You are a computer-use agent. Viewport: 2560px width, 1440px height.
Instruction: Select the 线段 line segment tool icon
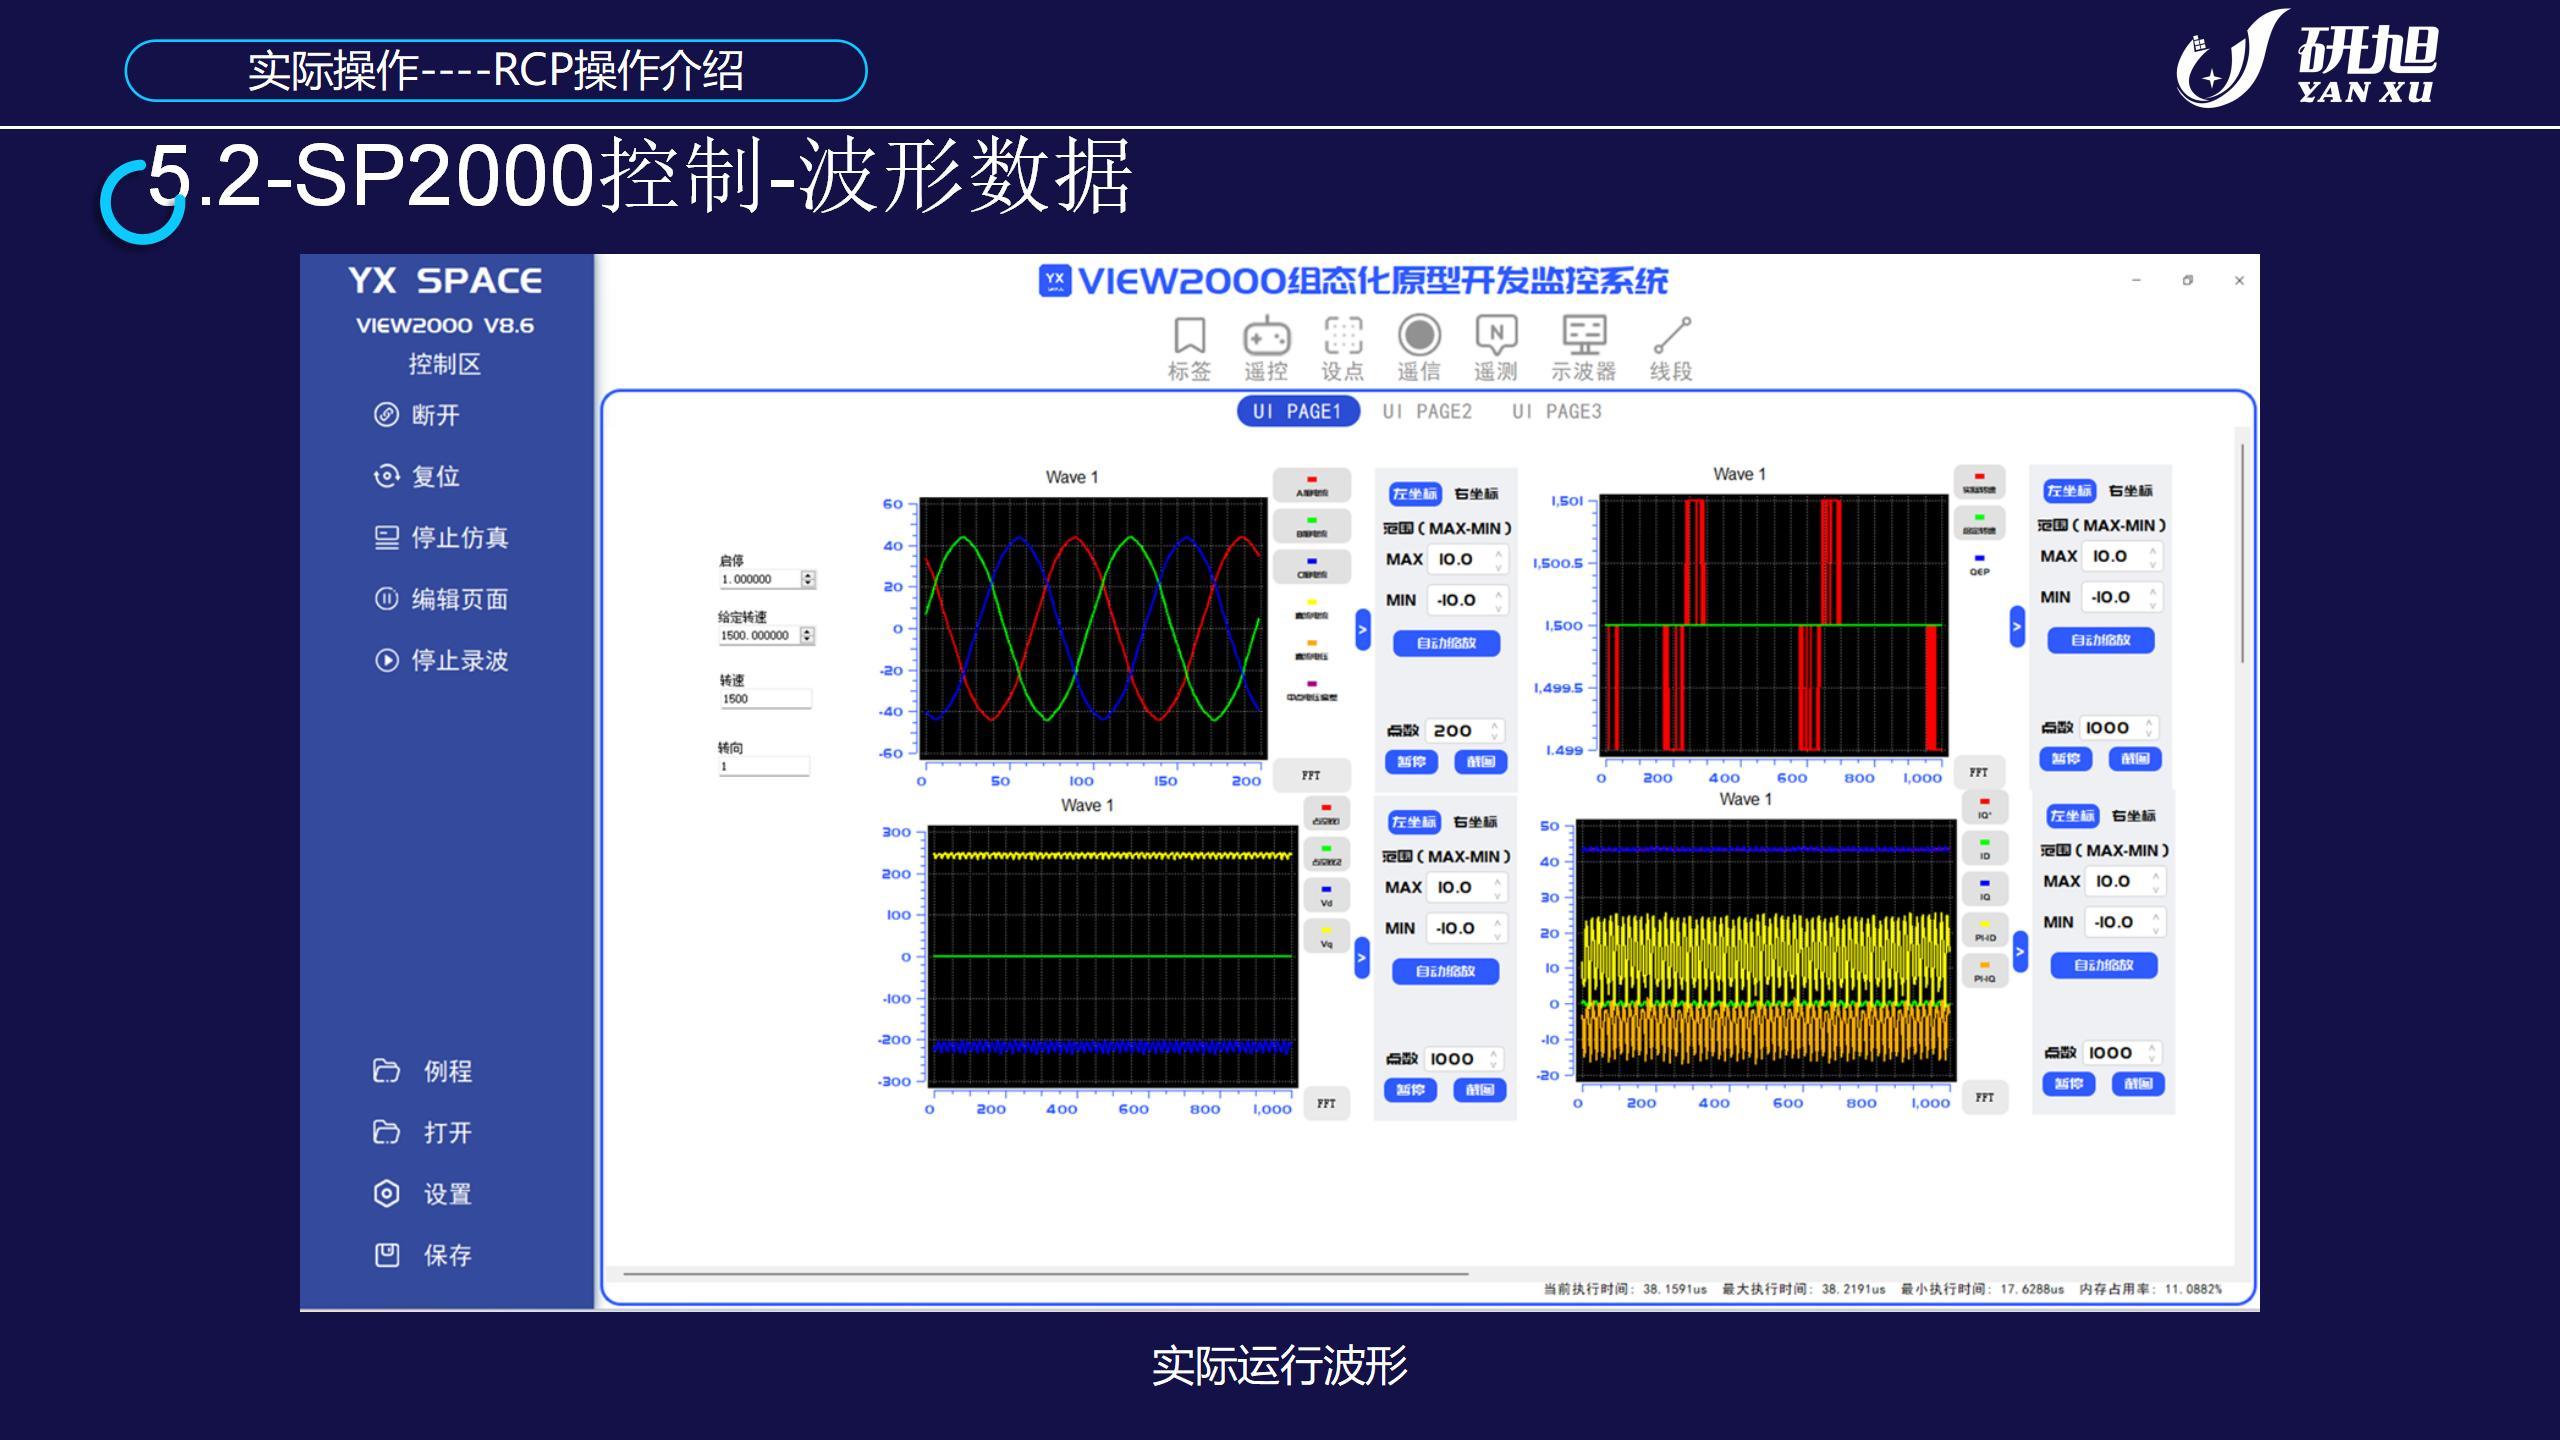click(1671, 350)
